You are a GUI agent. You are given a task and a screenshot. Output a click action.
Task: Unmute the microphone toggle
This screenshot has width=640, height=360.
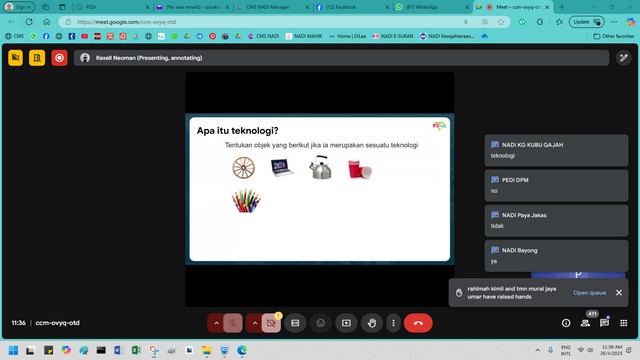click(x=233, y=323)
